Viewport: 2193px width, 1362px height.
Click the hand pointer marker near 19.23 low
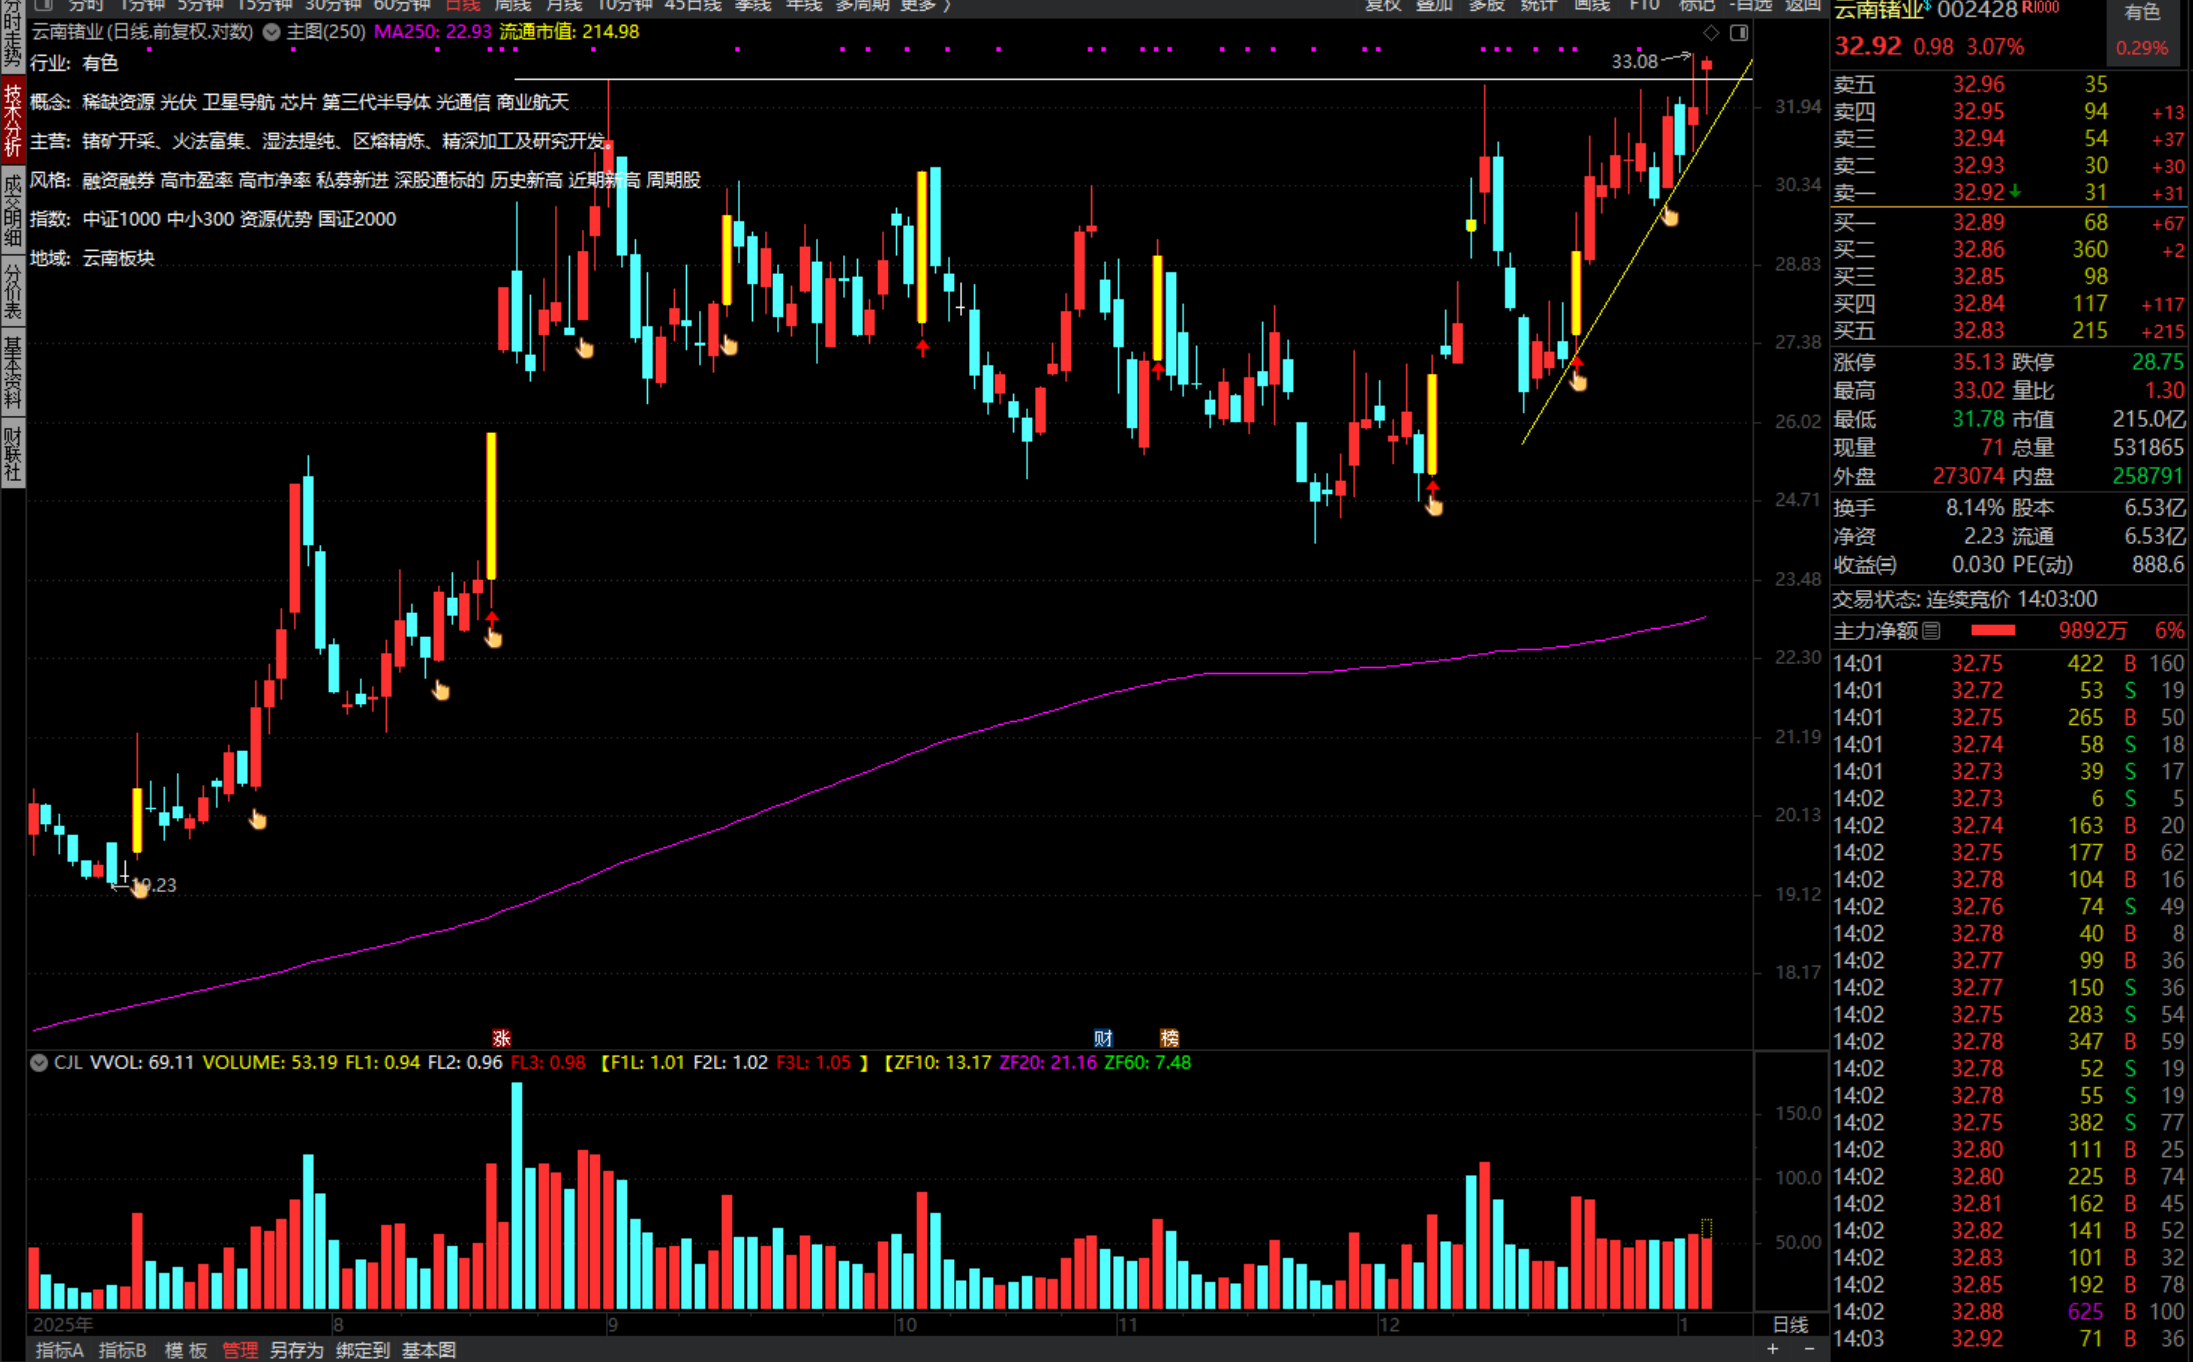tap(140, 887)
